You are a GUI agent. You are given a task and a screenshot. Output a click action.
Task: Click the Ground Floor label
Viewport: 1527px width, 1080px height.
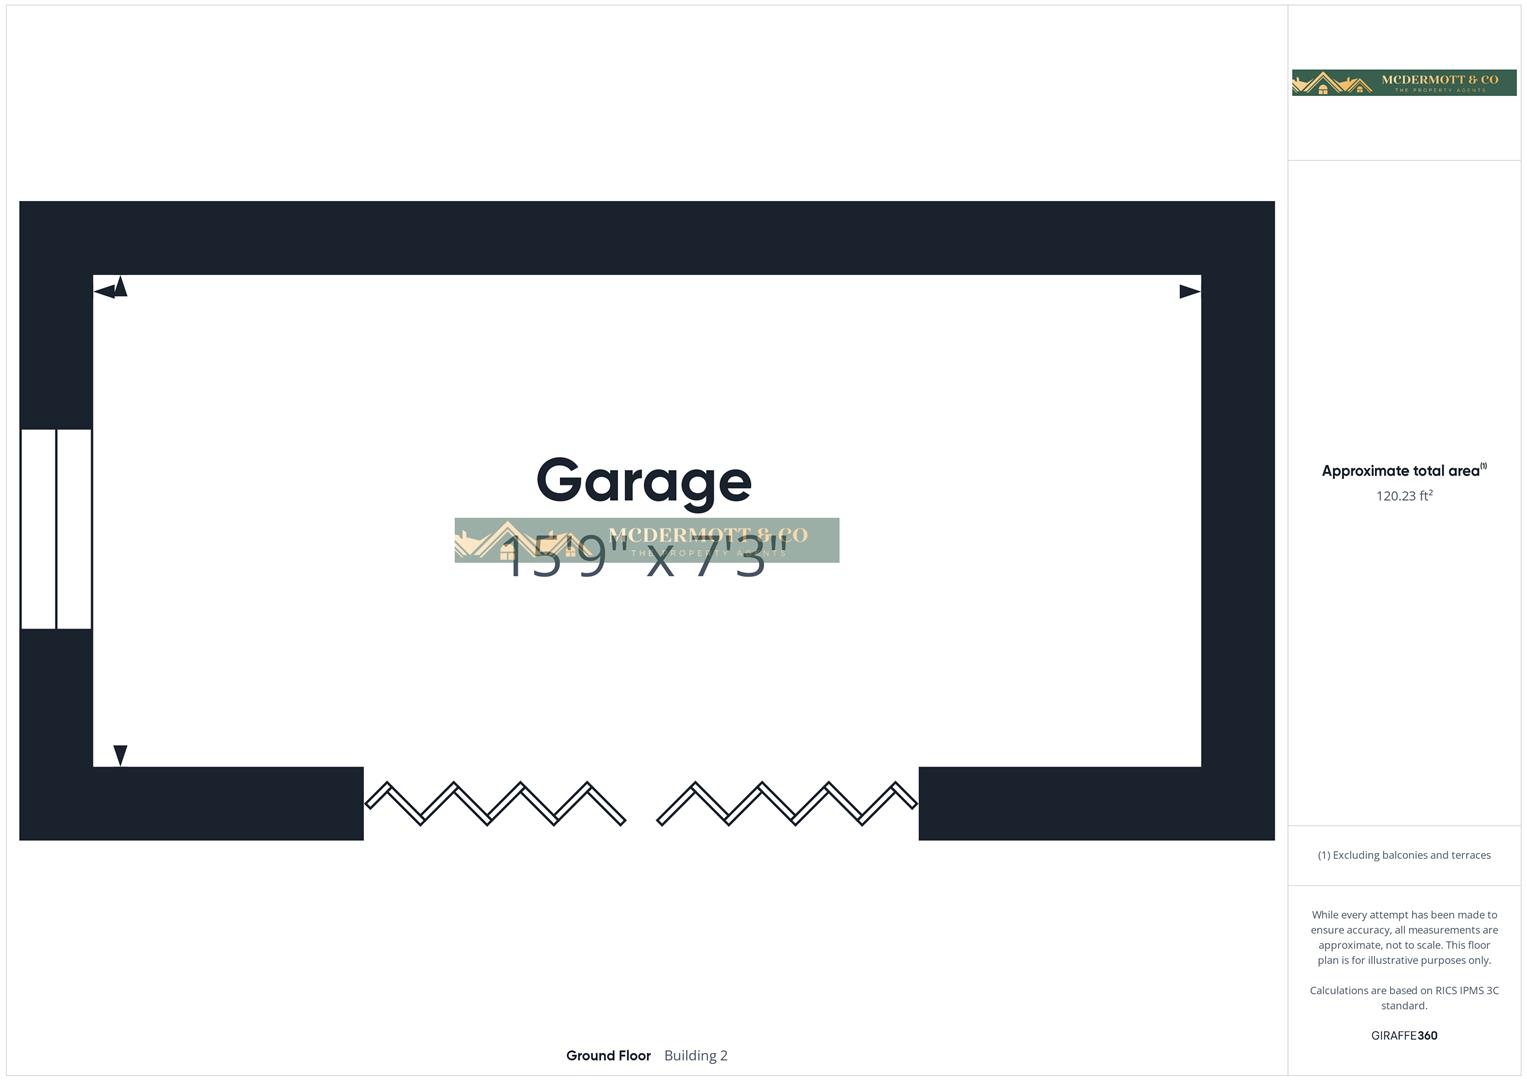pos(608,1056)
